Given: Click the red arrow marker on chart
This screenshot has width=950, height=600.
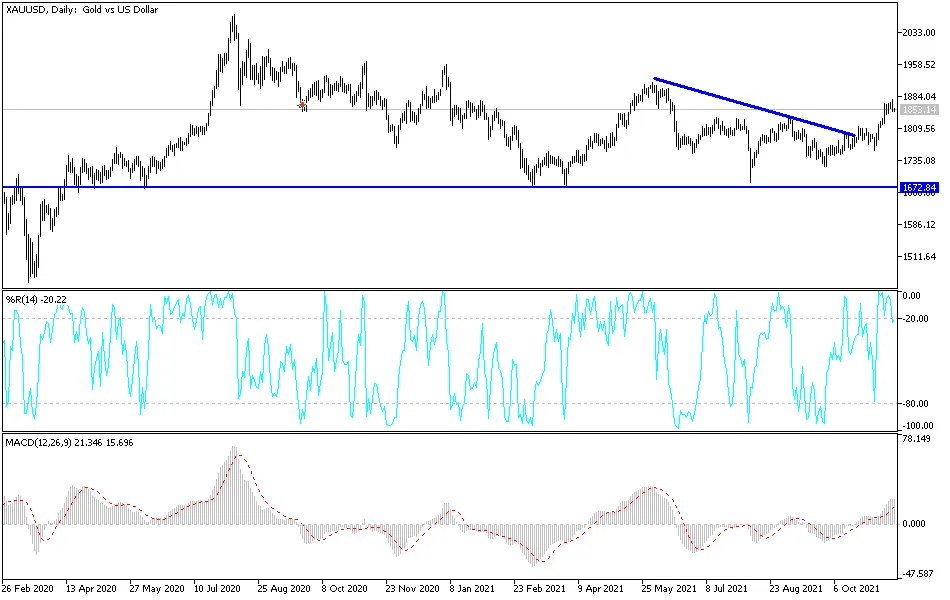Looking at the screenshot, I should (x=302, y=105).
